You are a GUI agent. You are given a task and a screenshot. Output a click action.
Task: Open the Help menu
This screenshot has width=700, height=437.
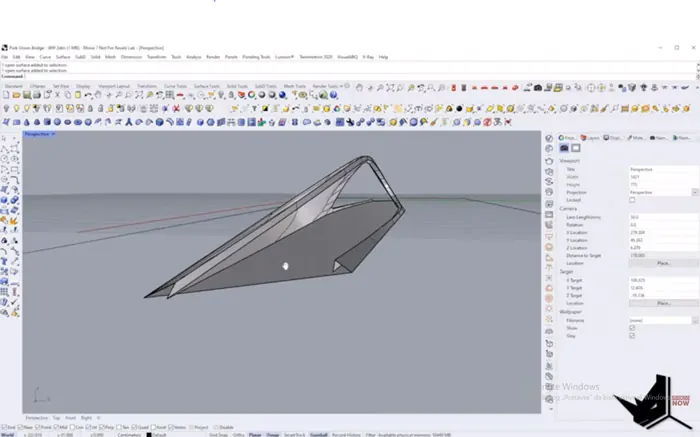point(383,57)
